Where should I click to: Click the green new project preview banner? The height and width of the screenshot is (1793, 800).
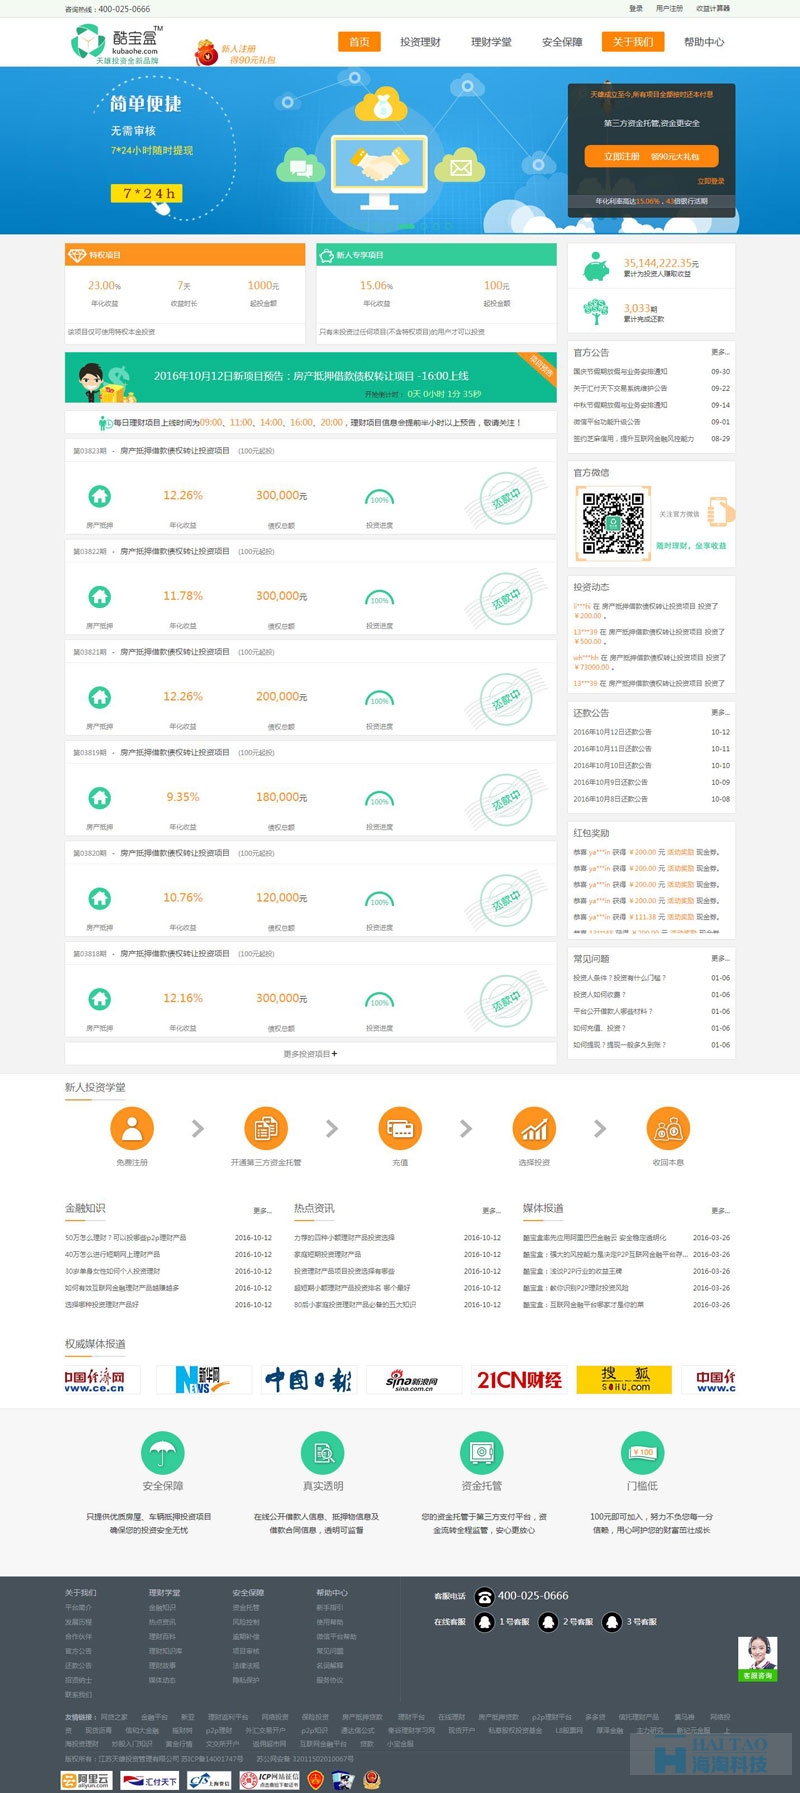[311, 377]
